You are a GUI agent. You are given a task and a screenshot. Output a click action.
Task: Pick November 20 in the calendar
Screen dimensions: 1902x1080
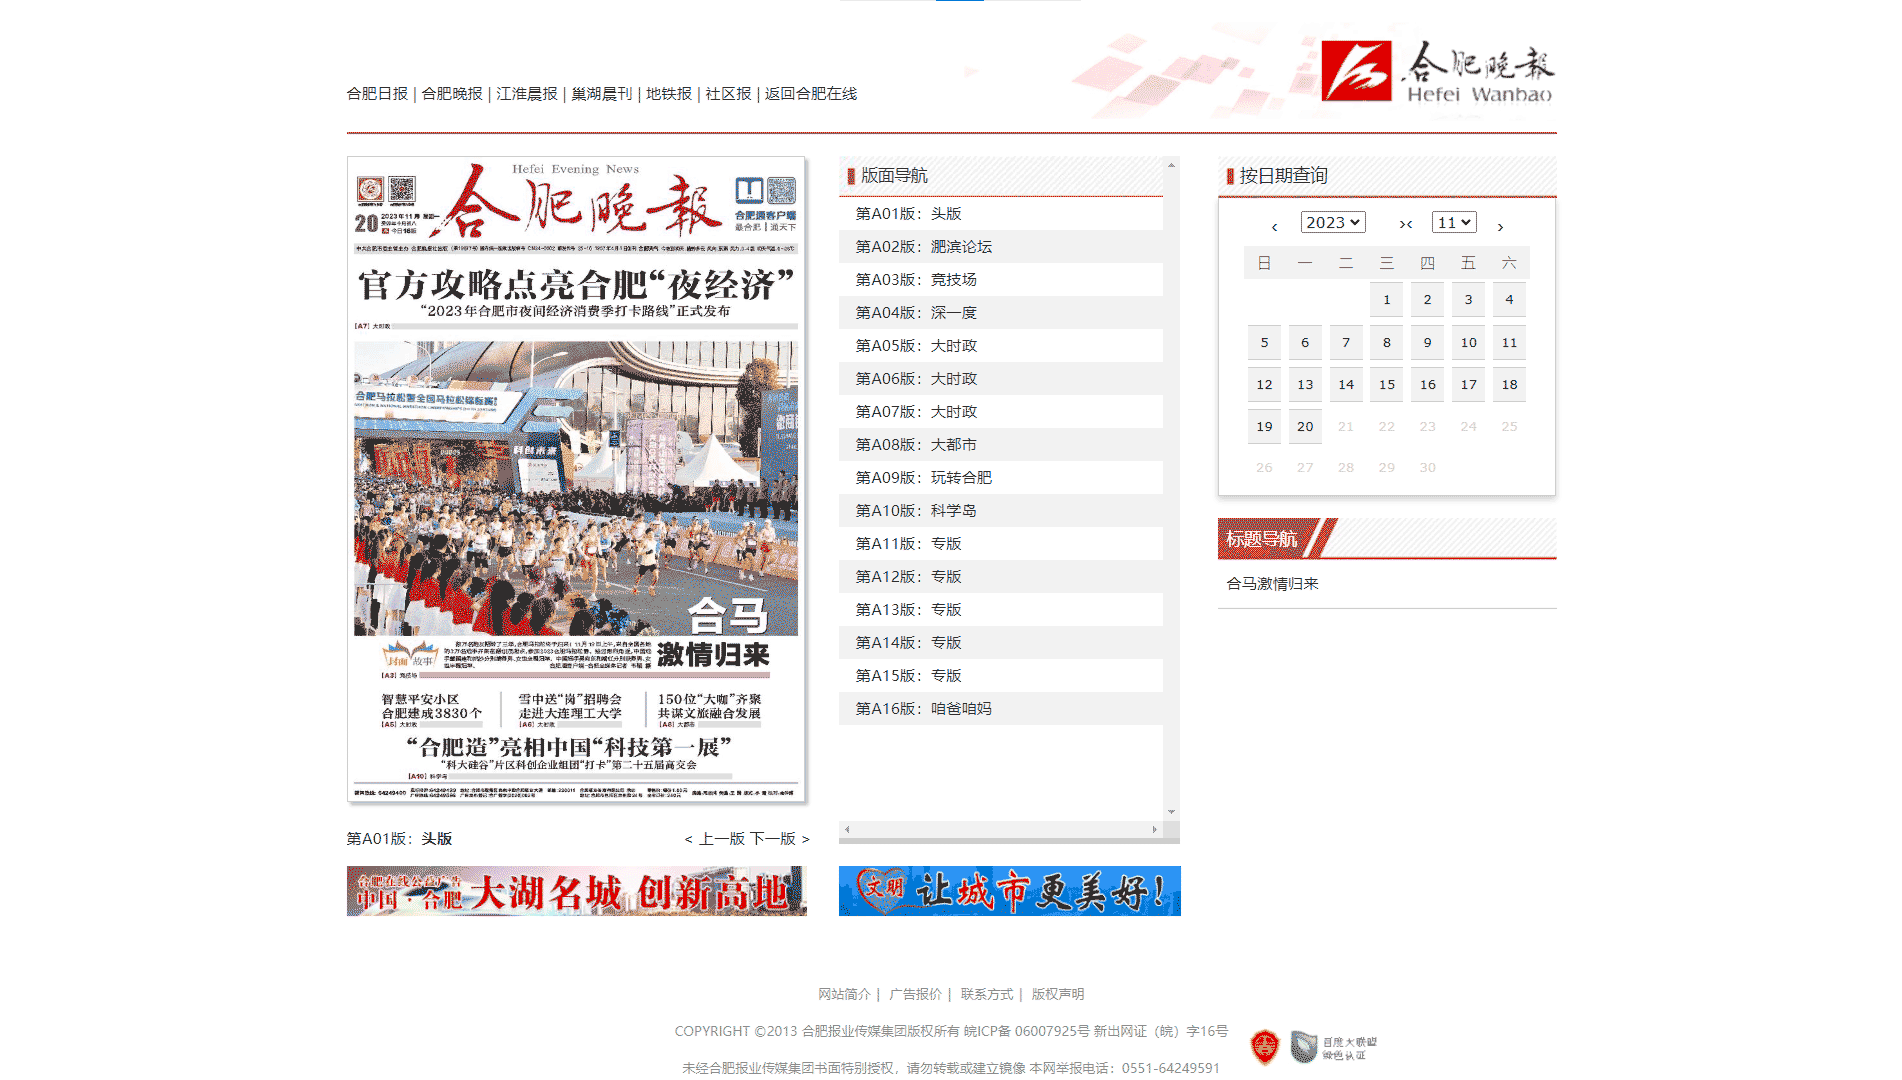[x=1305, y=427]
